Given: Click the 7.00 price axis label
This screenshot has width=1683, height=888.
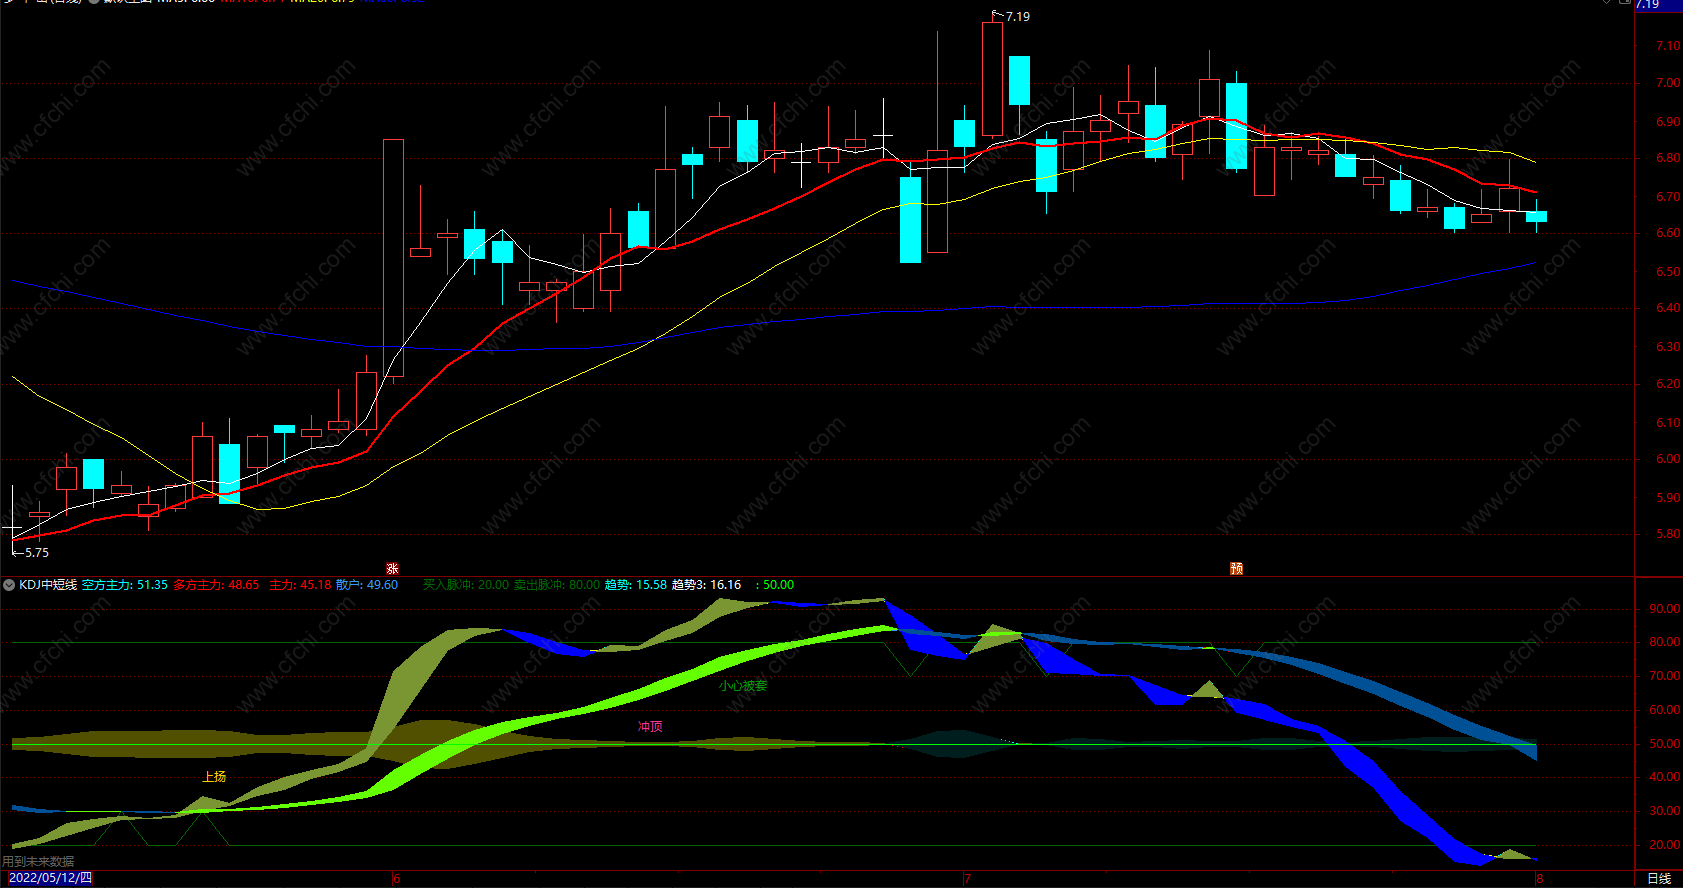Looking at the screenshot, I should pos(1668,83).
